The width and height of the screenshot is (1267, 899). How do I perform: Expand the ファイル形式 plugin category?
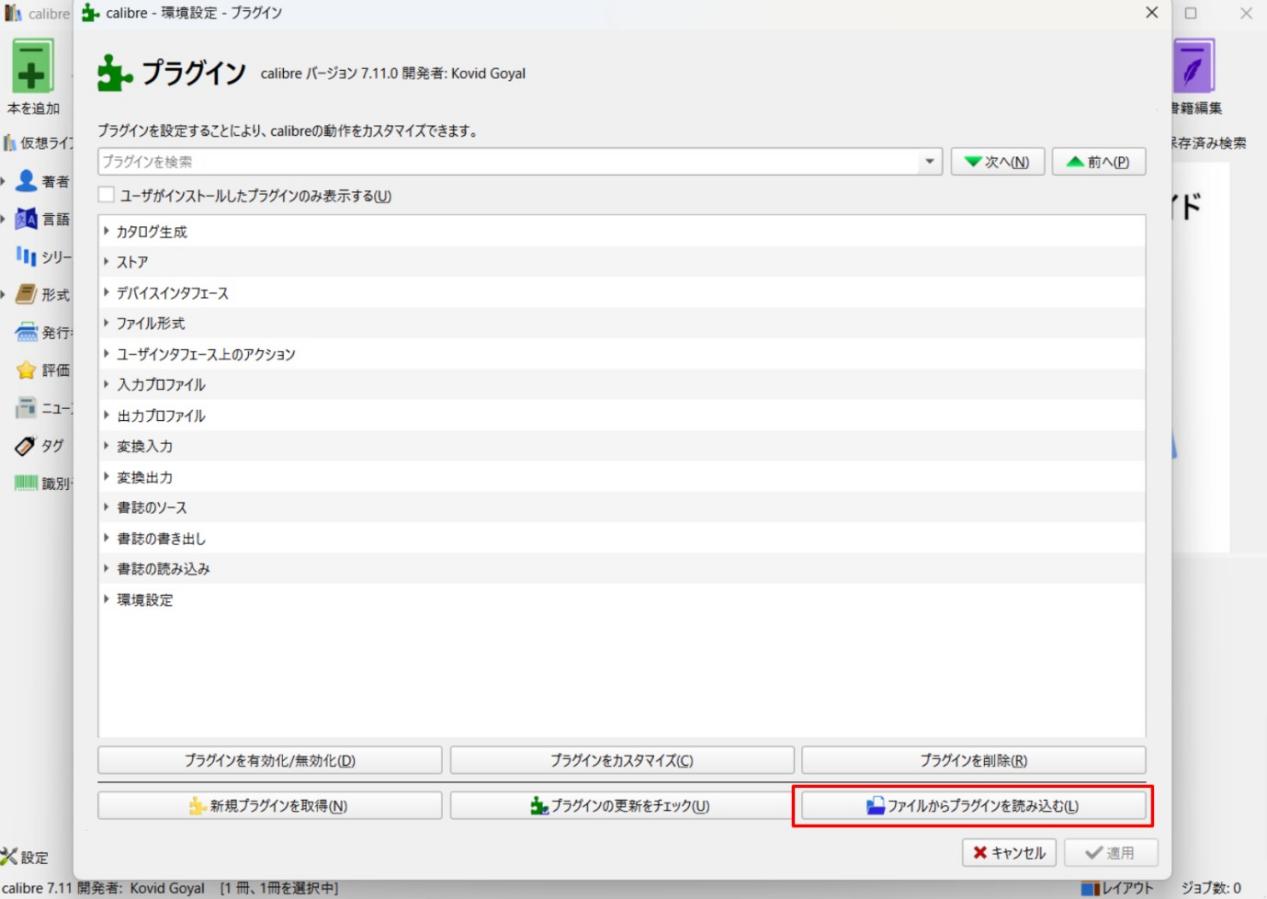click(x=107, y=323)
